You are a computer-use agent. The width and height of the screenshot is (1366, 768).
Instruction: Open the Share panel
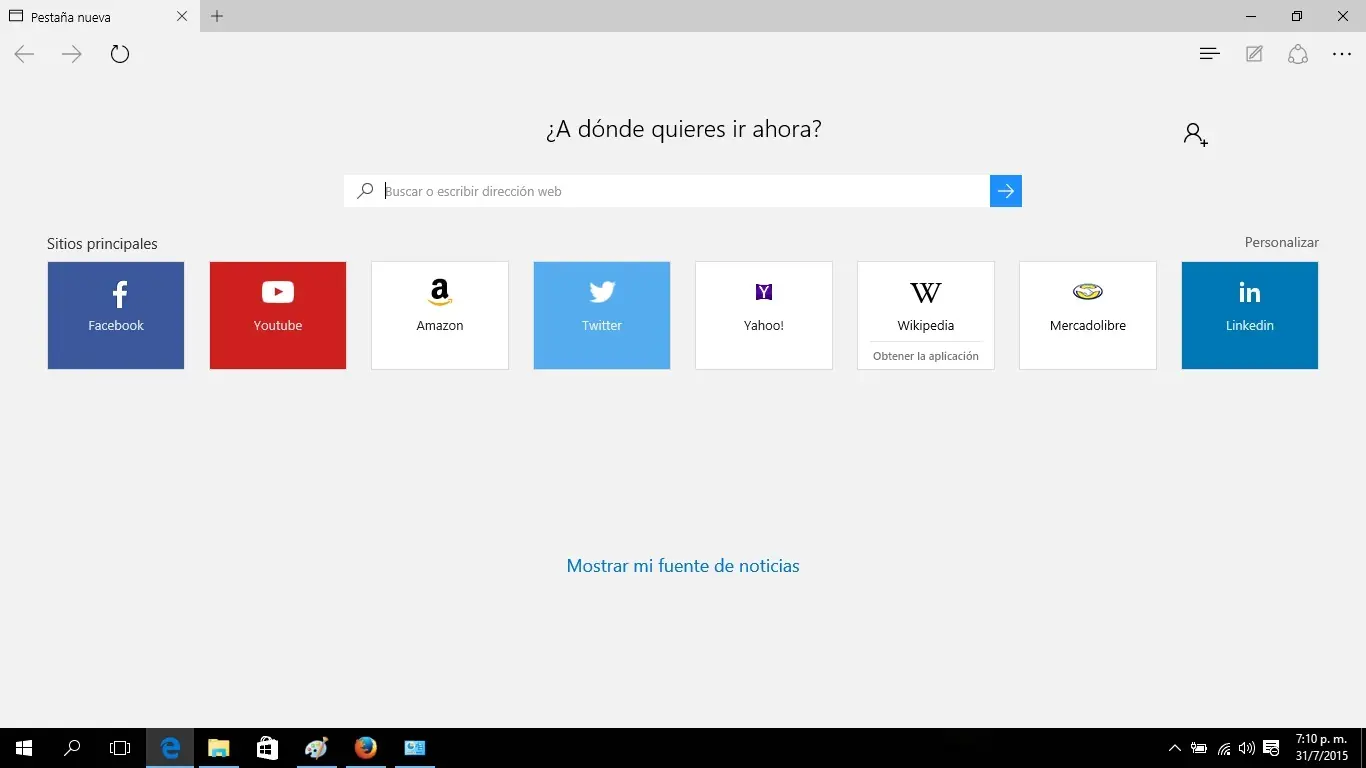coord(1297,53)
